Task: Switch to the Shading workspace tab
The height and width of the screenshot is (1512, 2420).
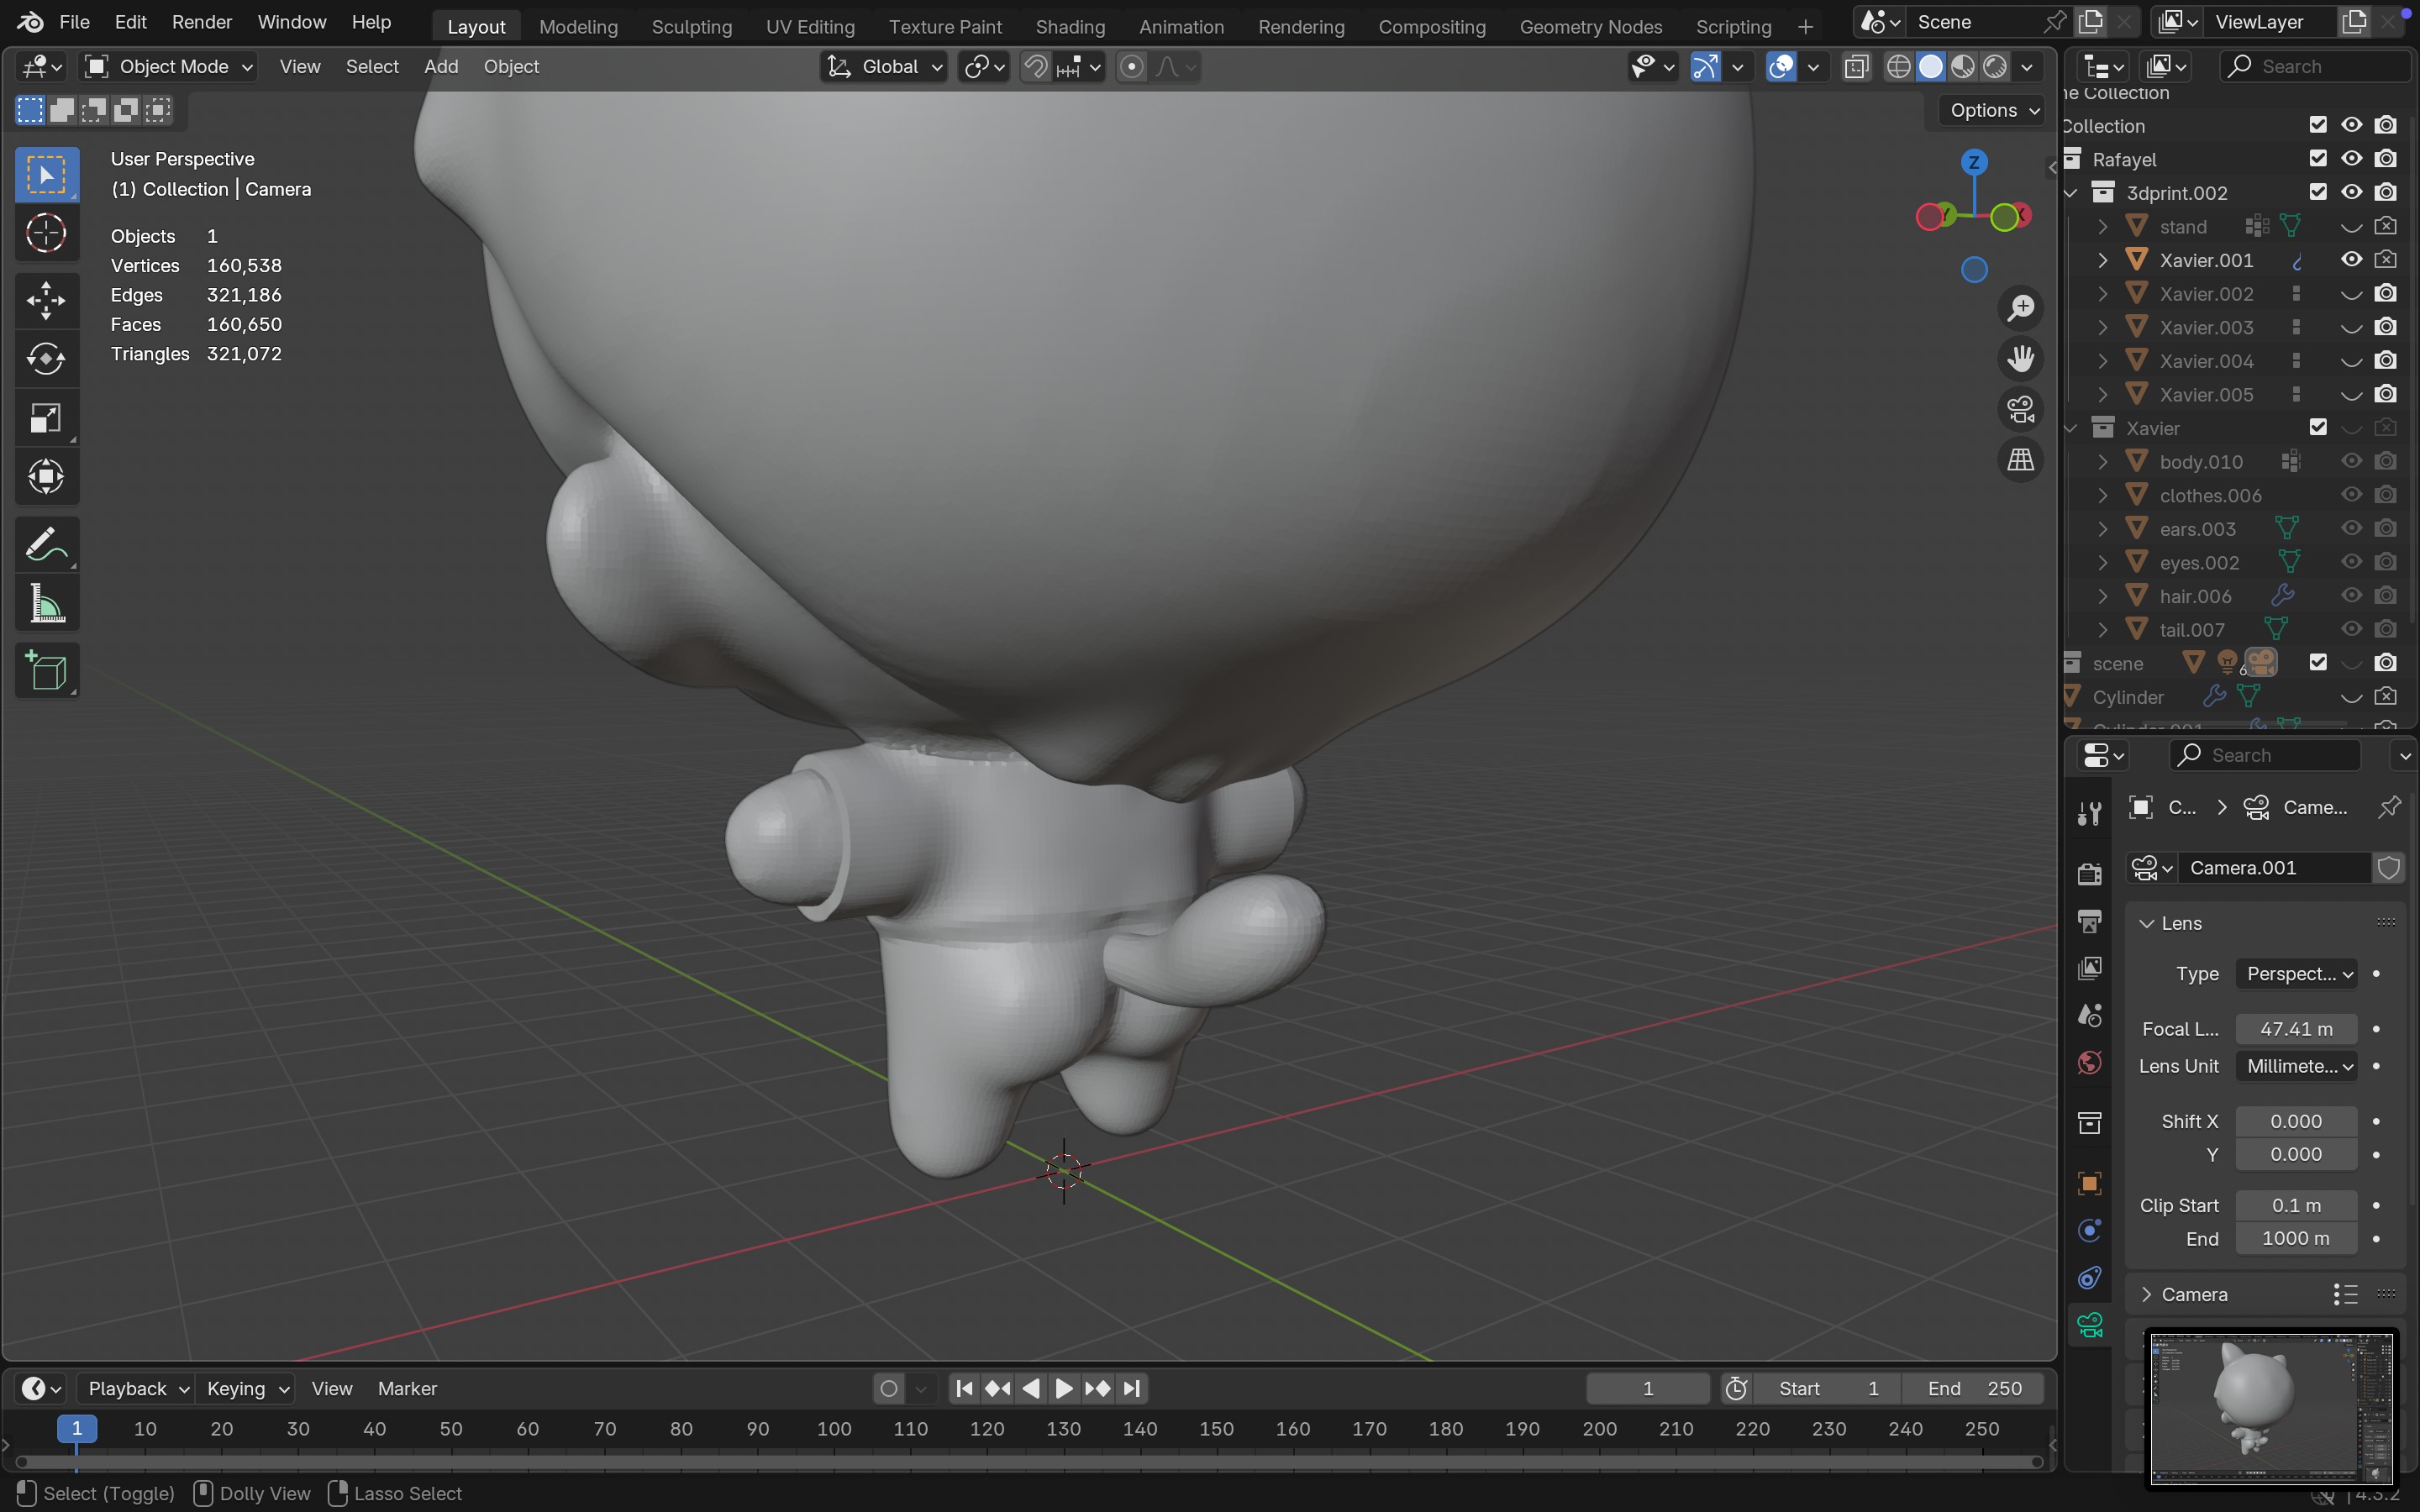Action: click(x=1070, y=27)
